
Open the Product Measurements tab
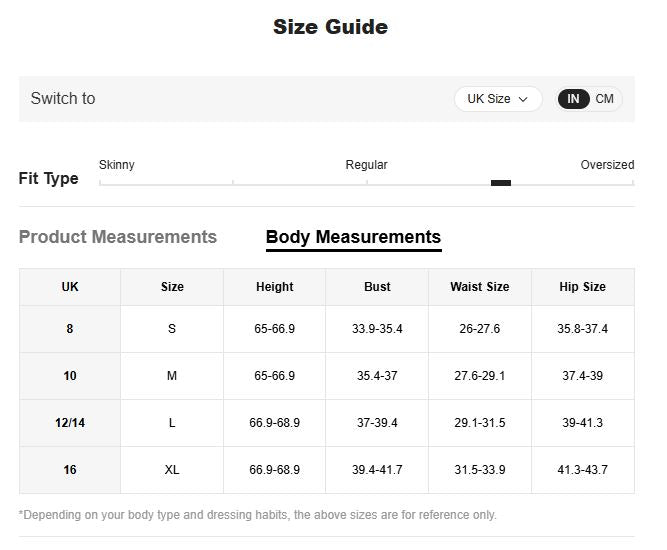[x=118, y=237]
